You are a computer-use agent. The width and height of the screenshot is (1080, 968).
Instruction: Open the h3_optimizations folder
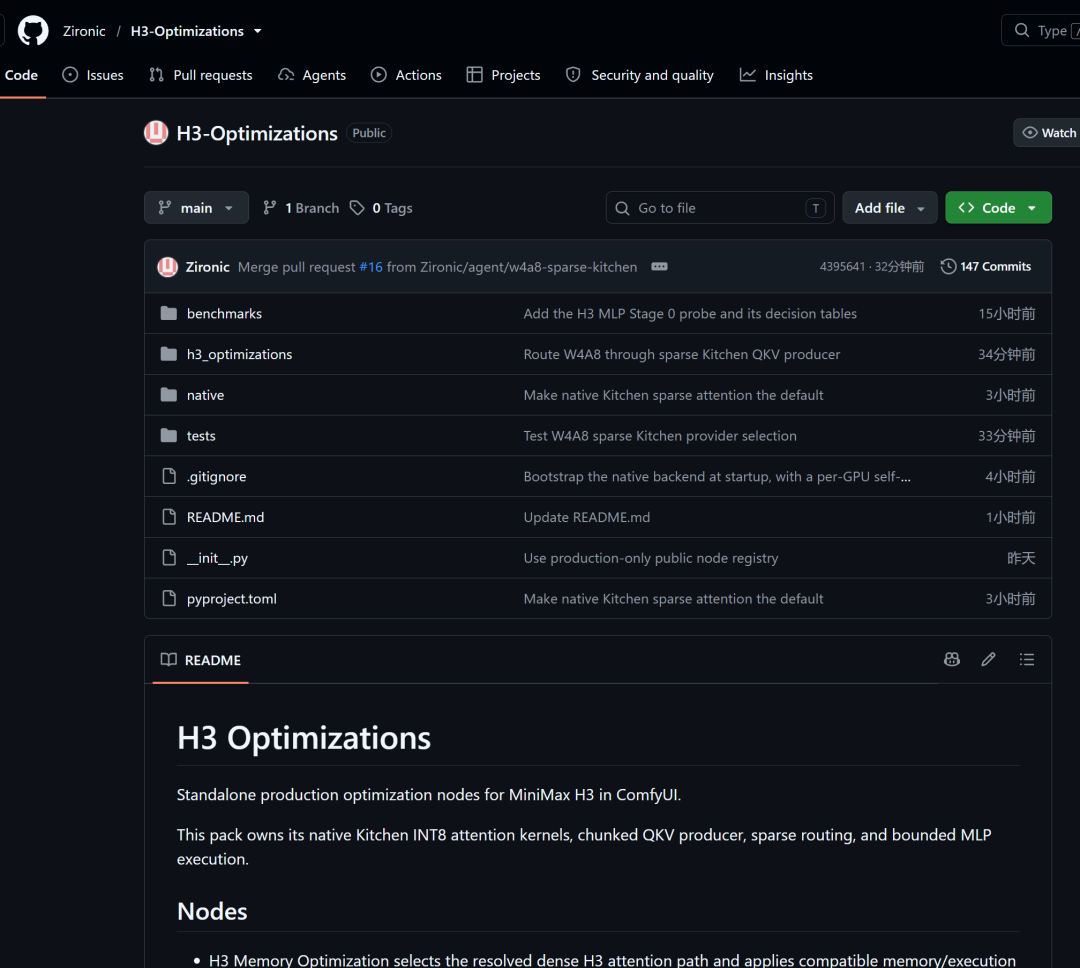pyautogui.click(x=239, y=354)
